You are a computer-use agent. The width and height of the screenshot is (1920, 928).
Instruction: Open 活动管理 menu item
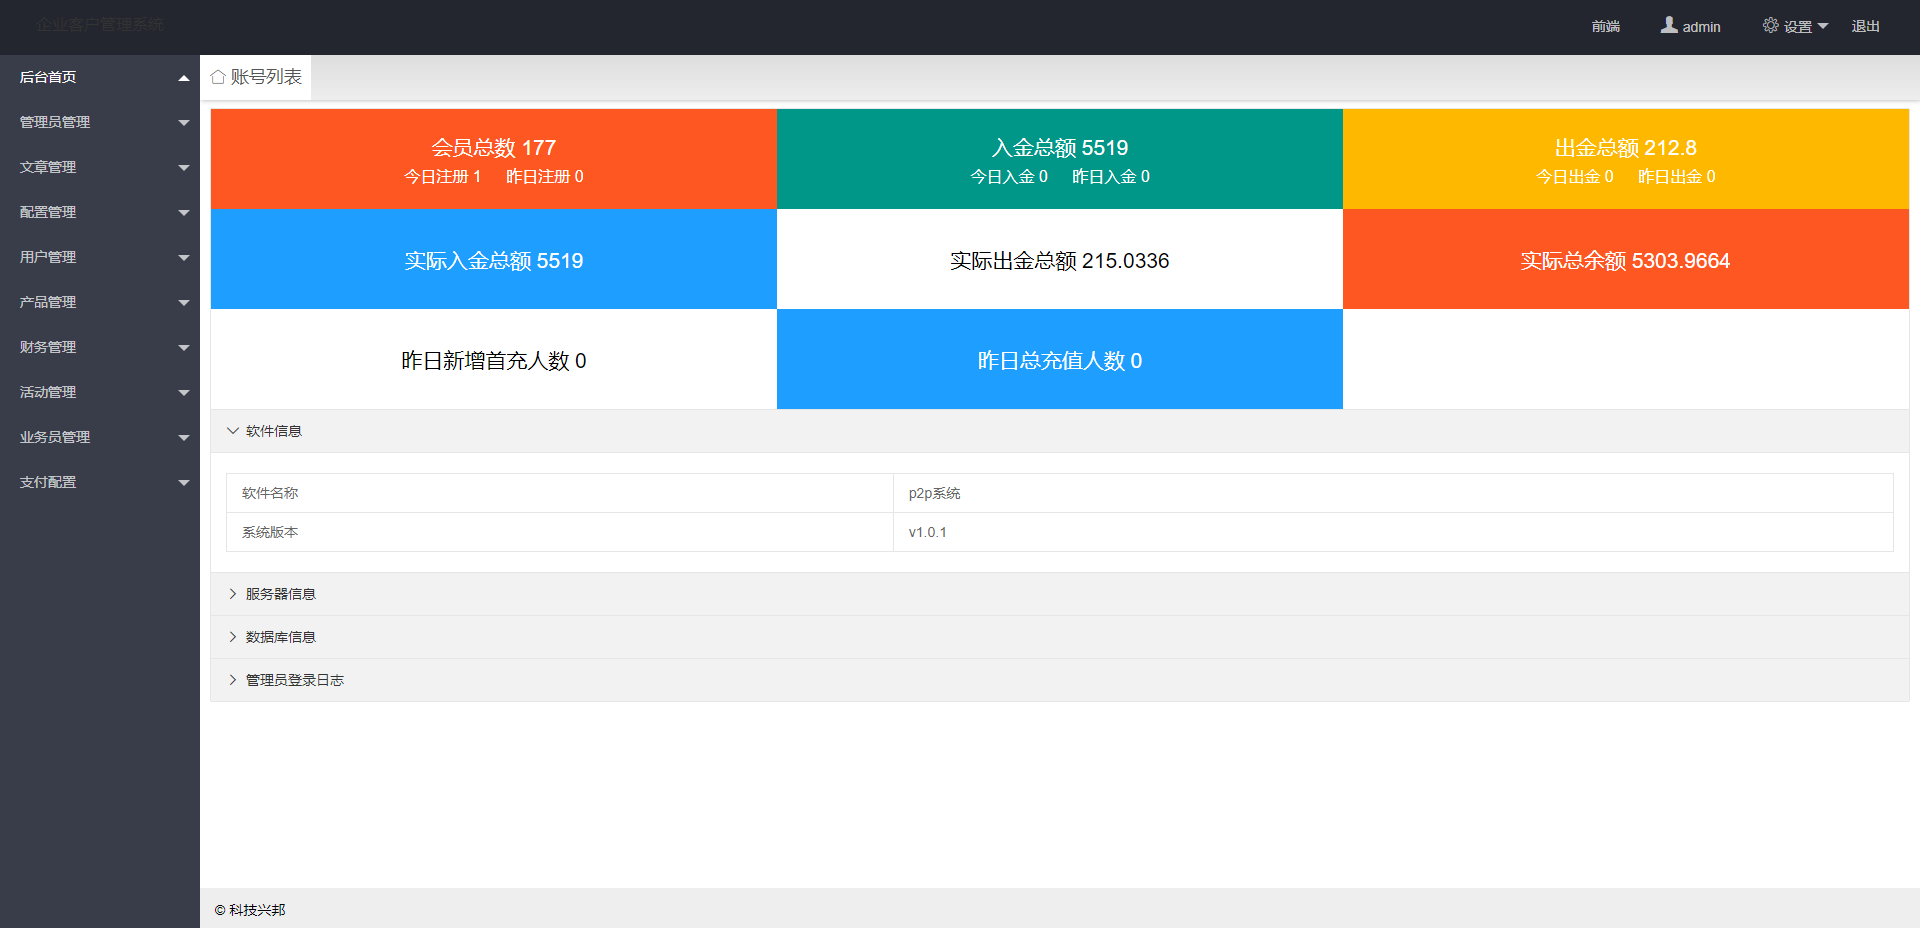(x=100, y=392)
